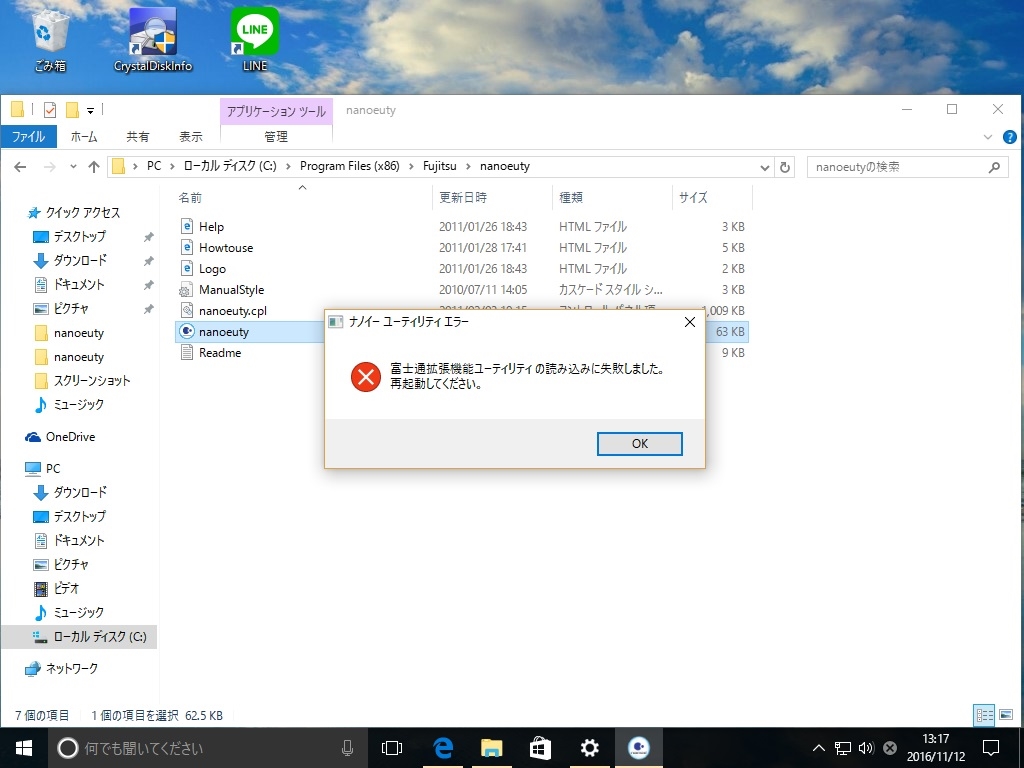
Task: Open the Windows Start menu
Action: [24, 748]
